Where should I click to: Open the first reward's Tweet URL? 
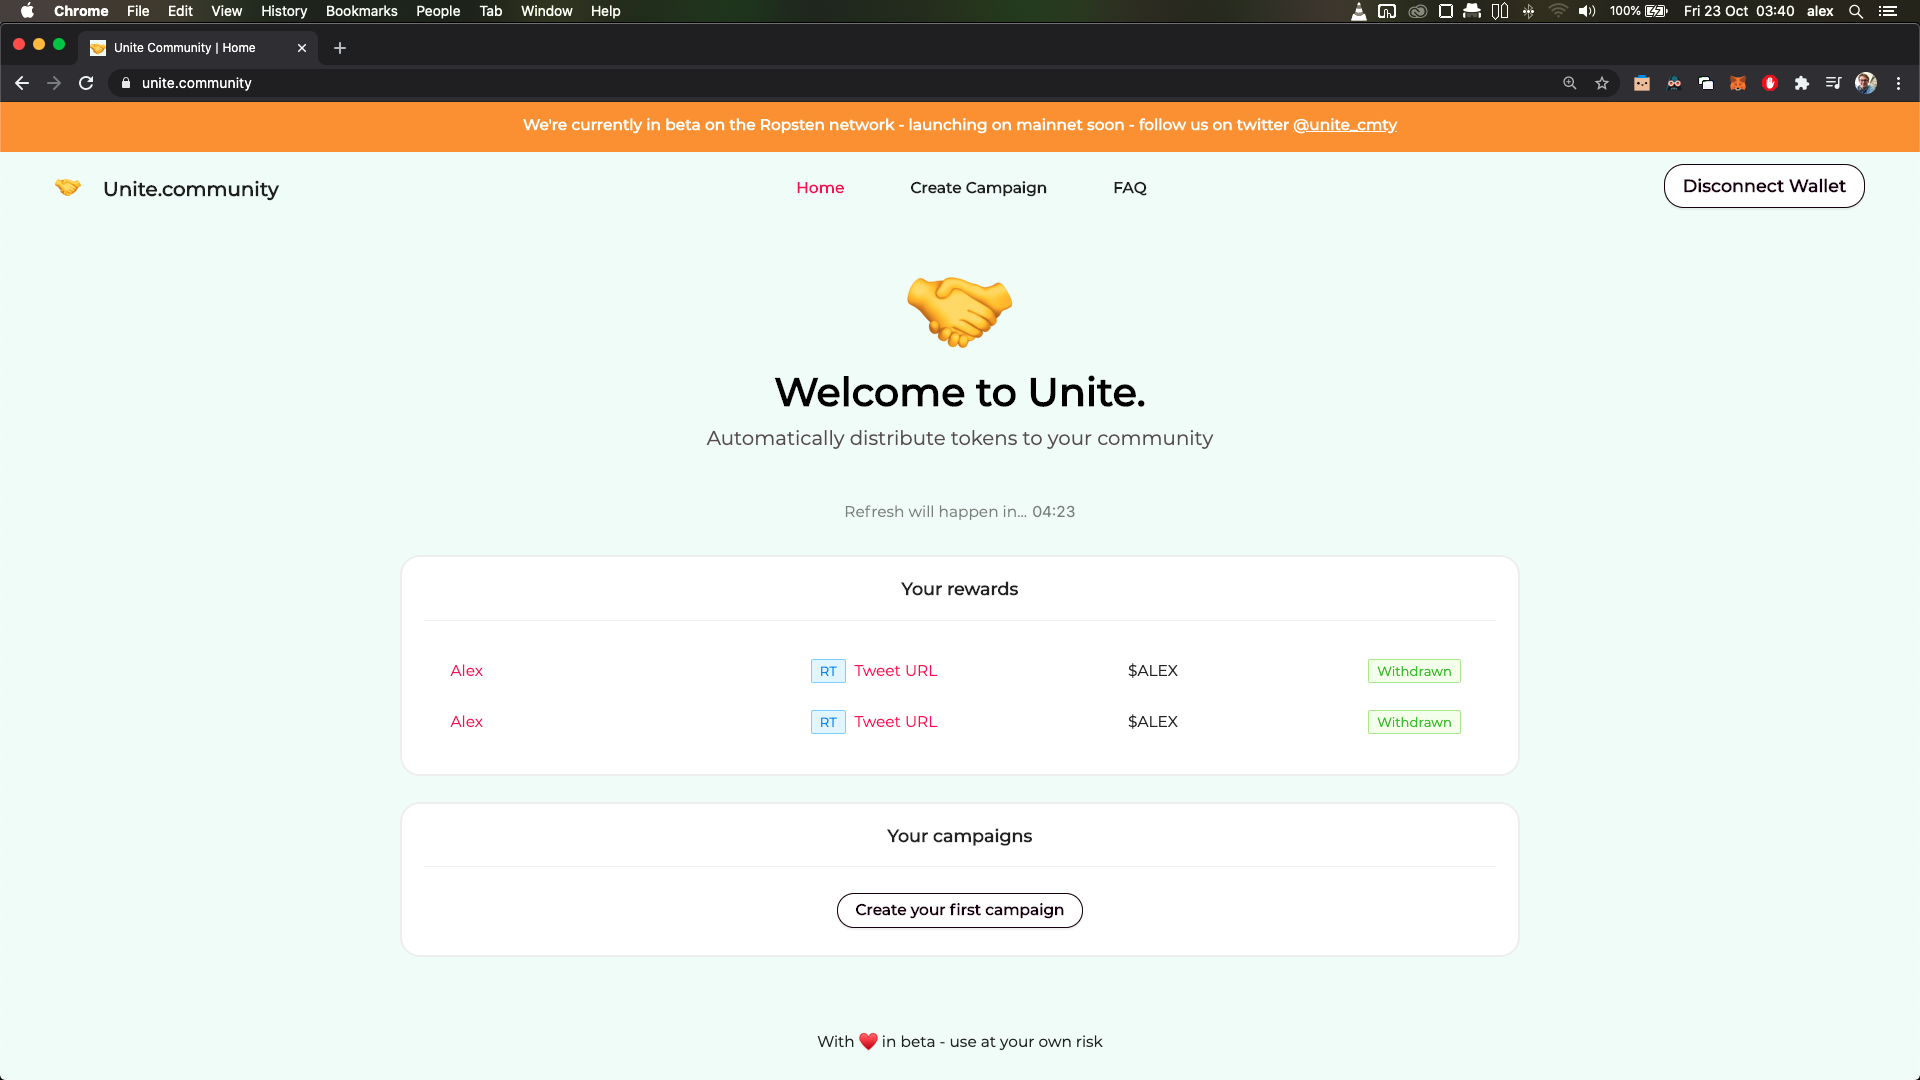click(x=896, y=671)
